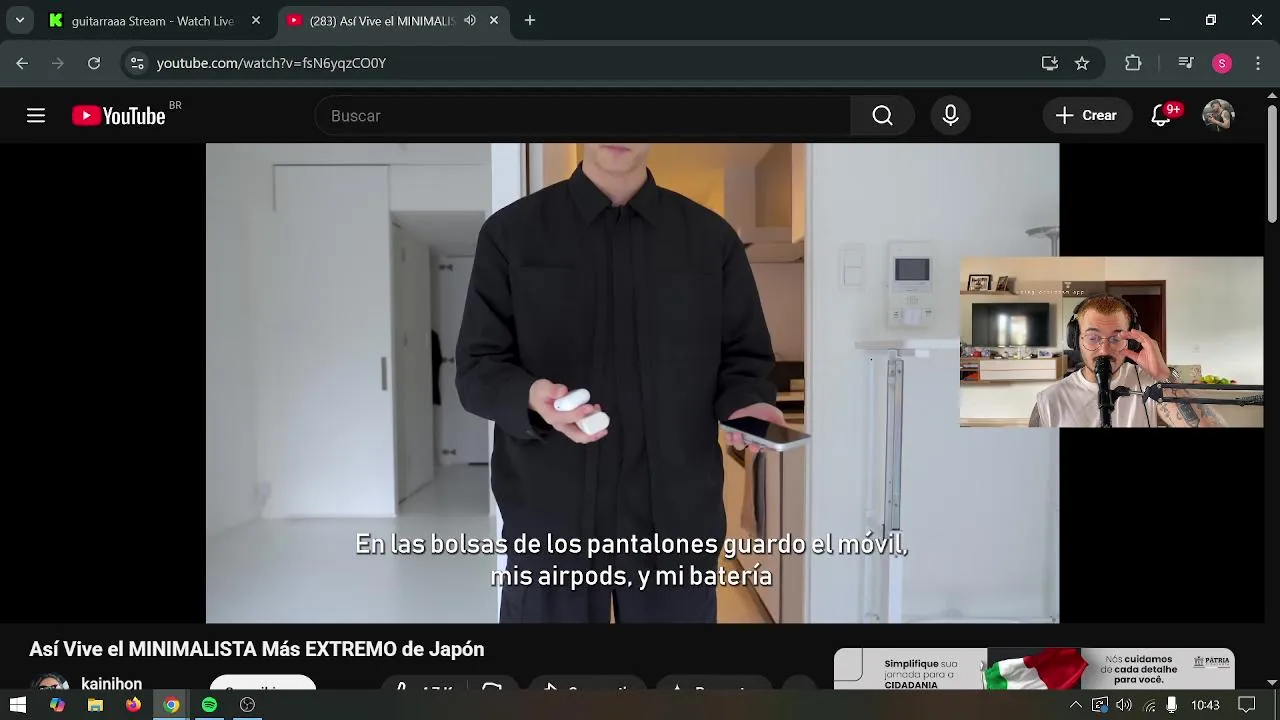Image resolution: width=1280 pixels, height=720 pixels.
Task: Go back to the previous page
Action: tap(22, 63)
